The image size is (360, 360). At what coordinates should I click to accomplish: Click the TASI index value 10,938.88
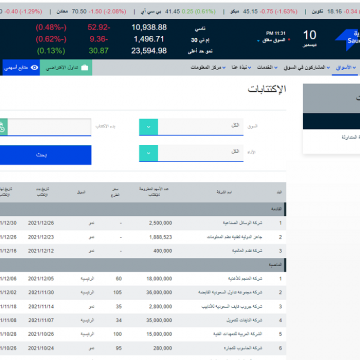(x=149, y=28)
